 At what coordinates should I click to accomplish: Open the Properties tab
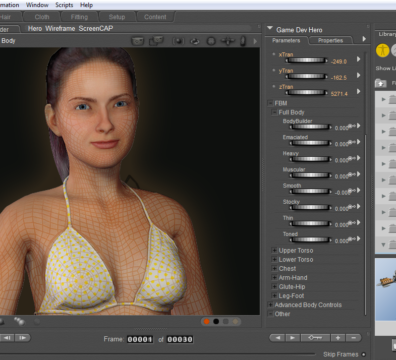tap(330, 40)
